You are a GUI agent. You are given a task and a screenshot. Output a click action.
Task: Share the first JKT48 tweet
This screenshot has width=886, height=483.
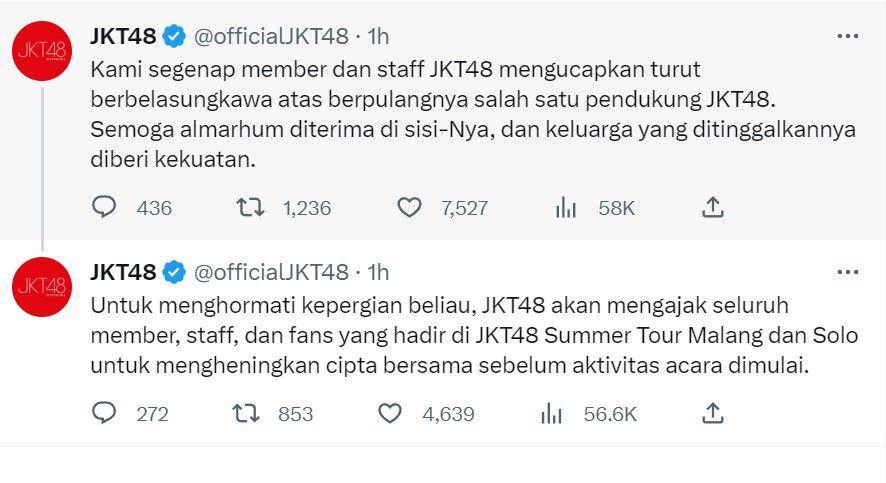[x=713, y=207]
